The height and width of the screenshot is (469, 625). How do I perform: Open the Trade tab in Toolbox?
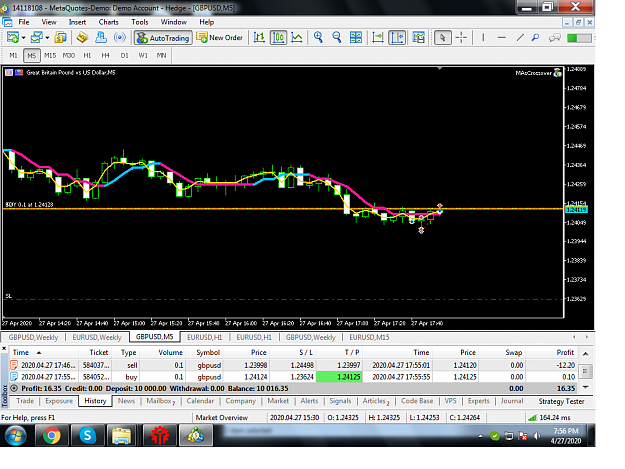coord(25,401)
